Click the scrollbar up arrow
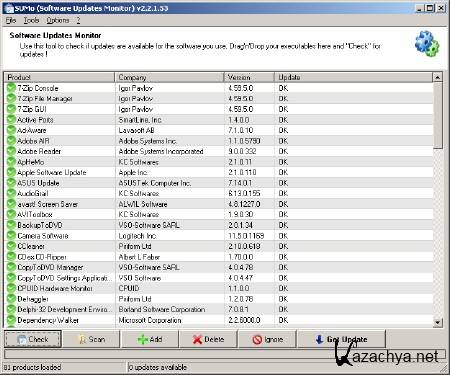Screen dimensions: 450x375 [x=438, y=77]
